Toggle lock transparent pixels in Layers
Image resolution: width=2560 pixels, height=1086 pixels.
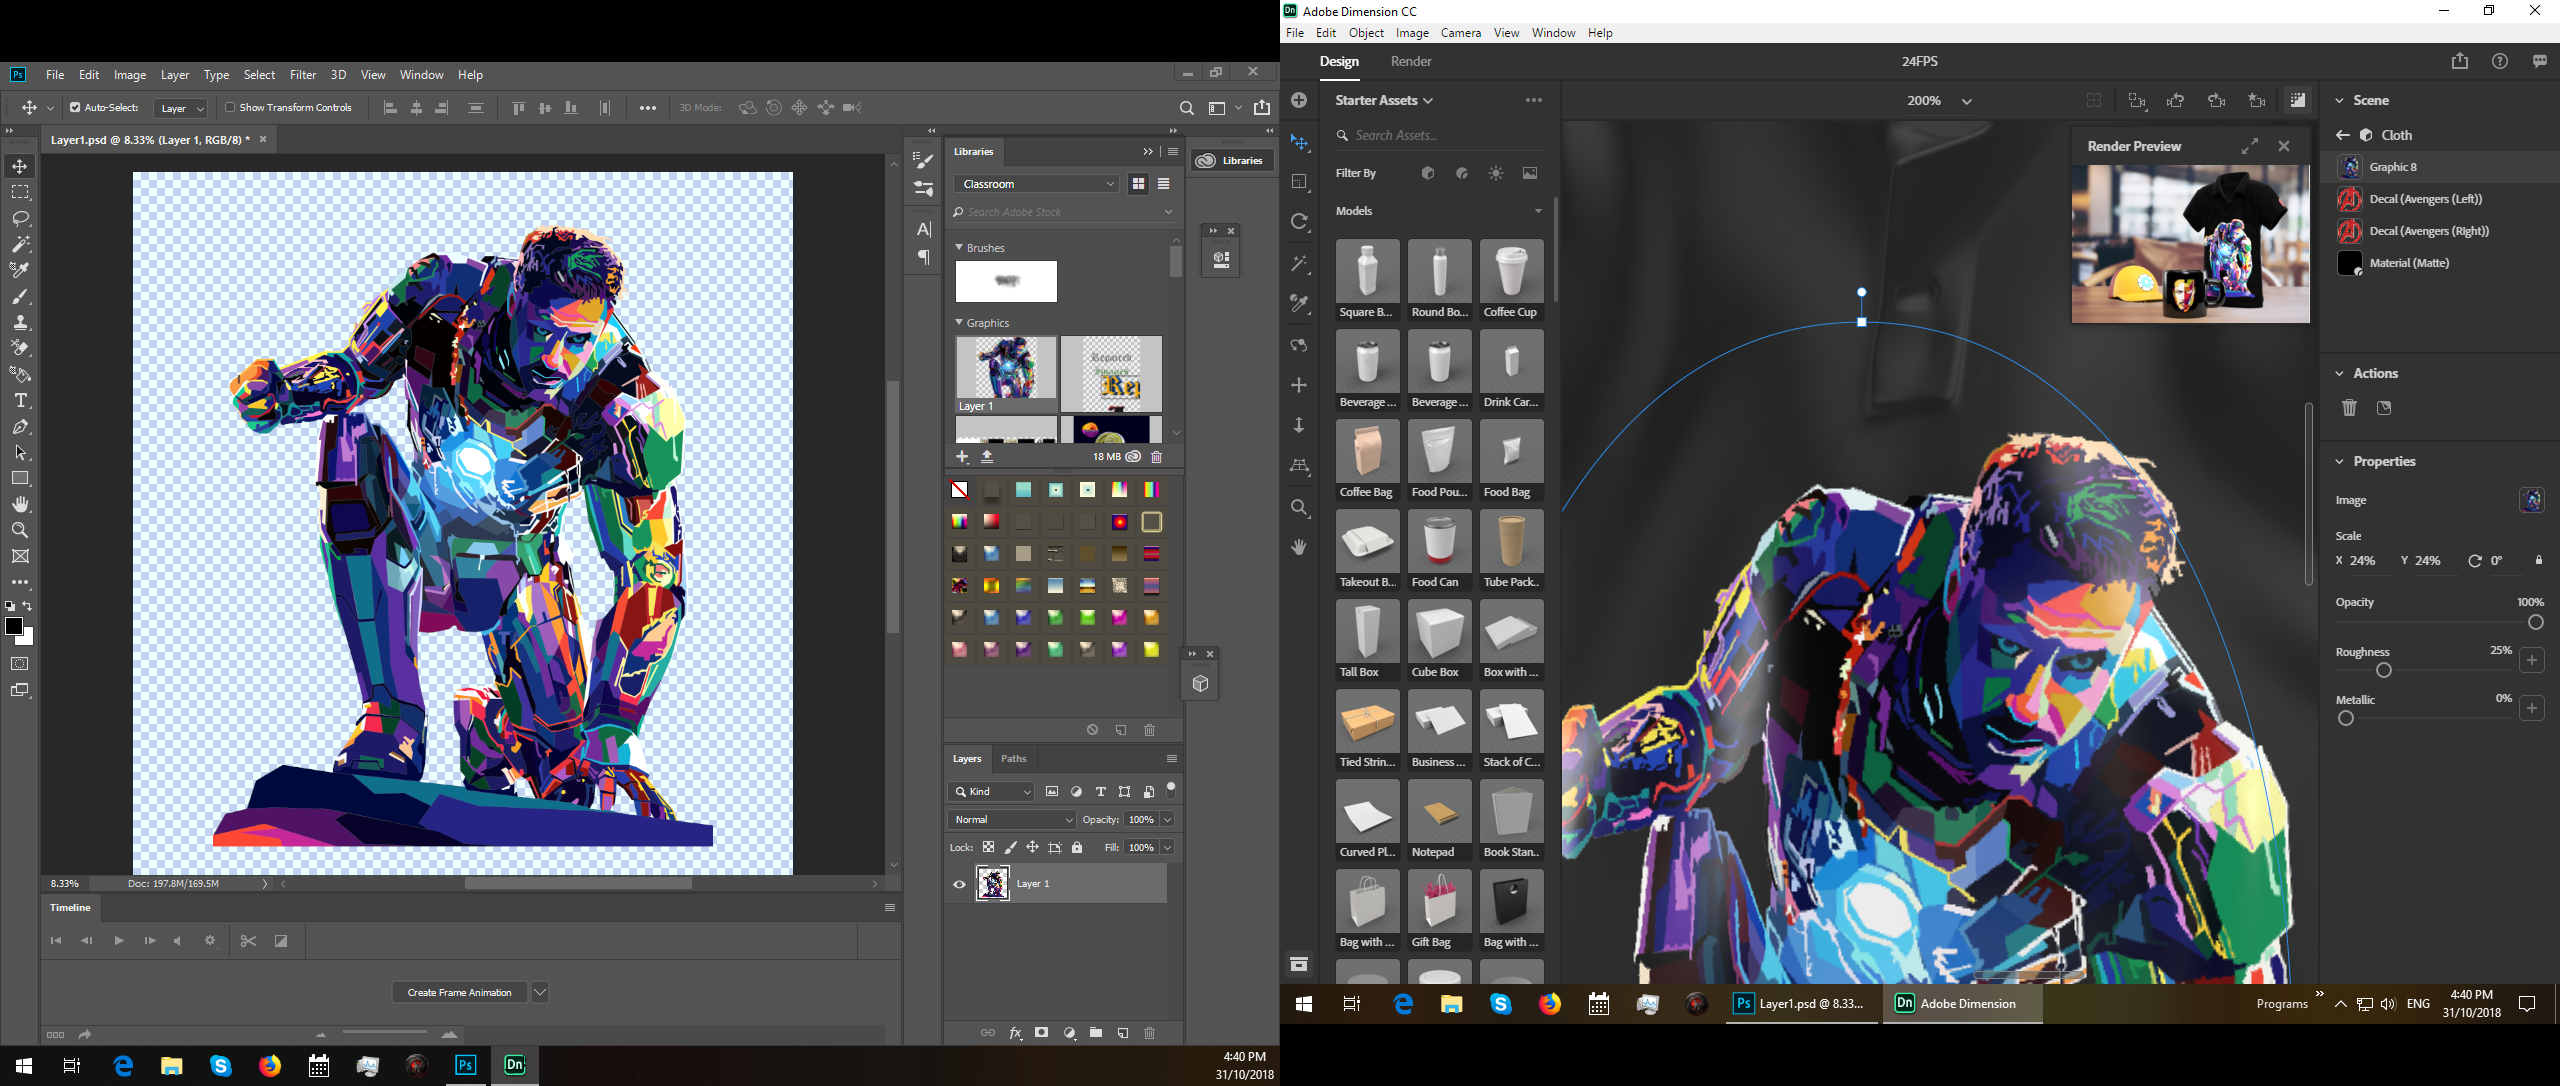pos(988,847)
